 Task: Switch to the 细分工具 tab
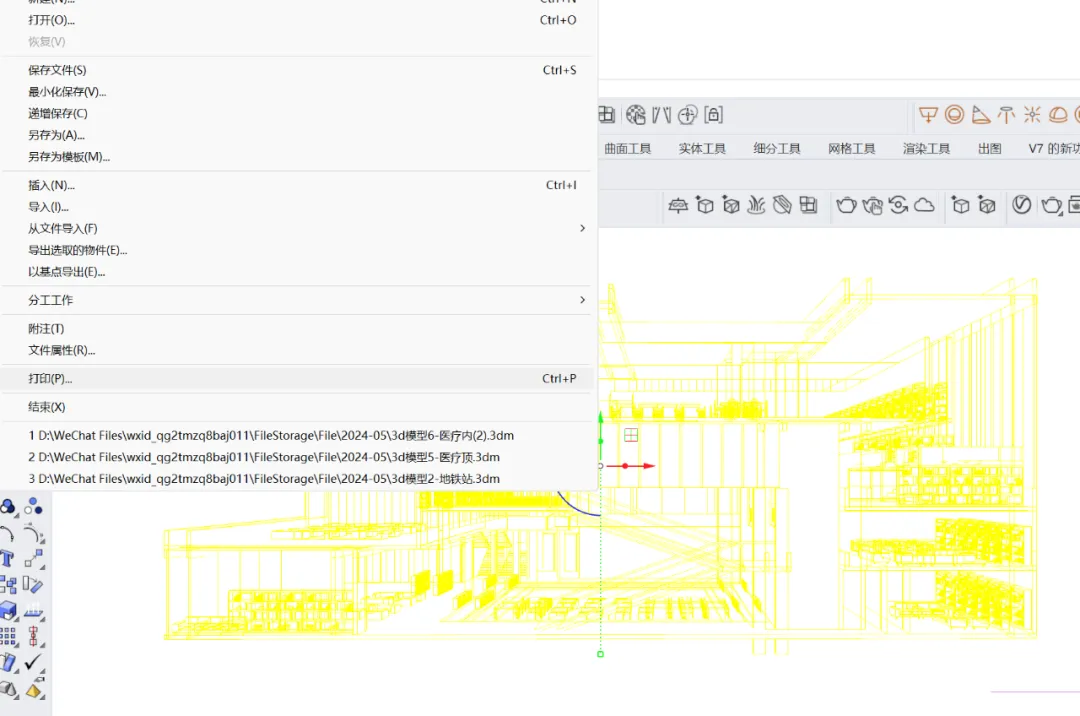(x=777, y=148)
